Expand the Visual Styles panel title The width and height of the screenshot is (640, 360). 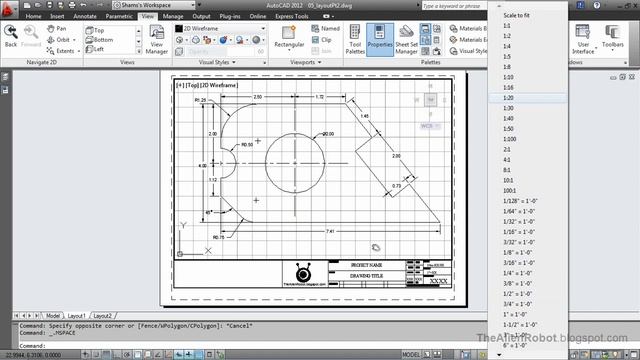[217, 62]
